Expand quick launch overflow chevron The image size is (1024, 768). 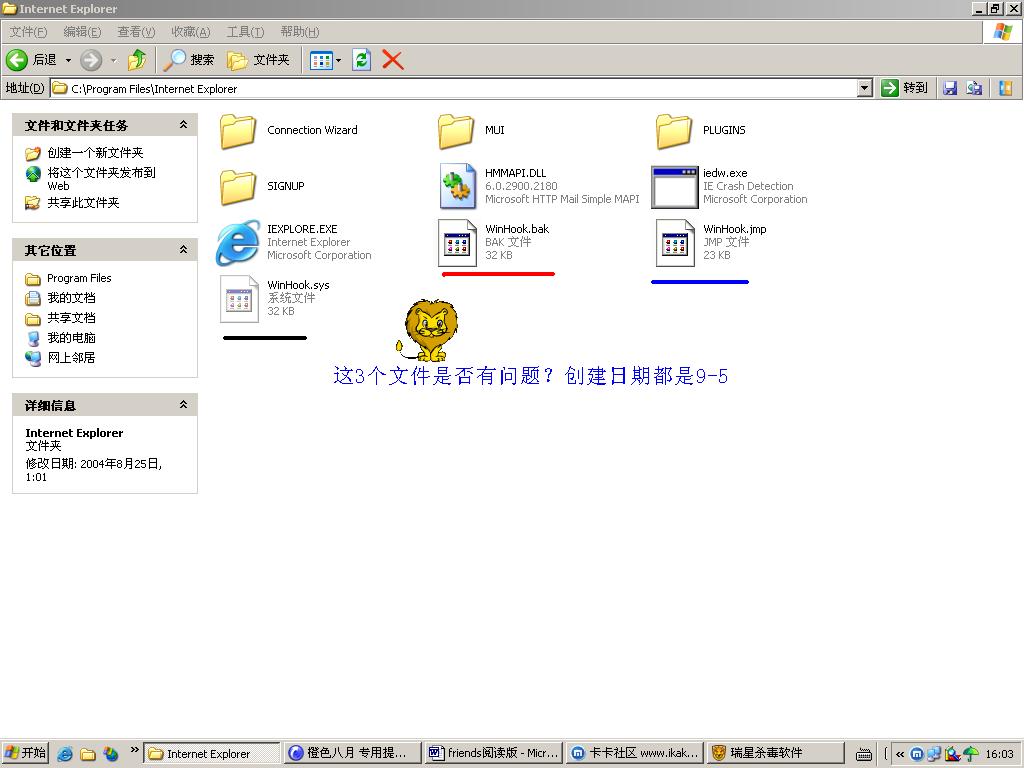coord(135,750)
